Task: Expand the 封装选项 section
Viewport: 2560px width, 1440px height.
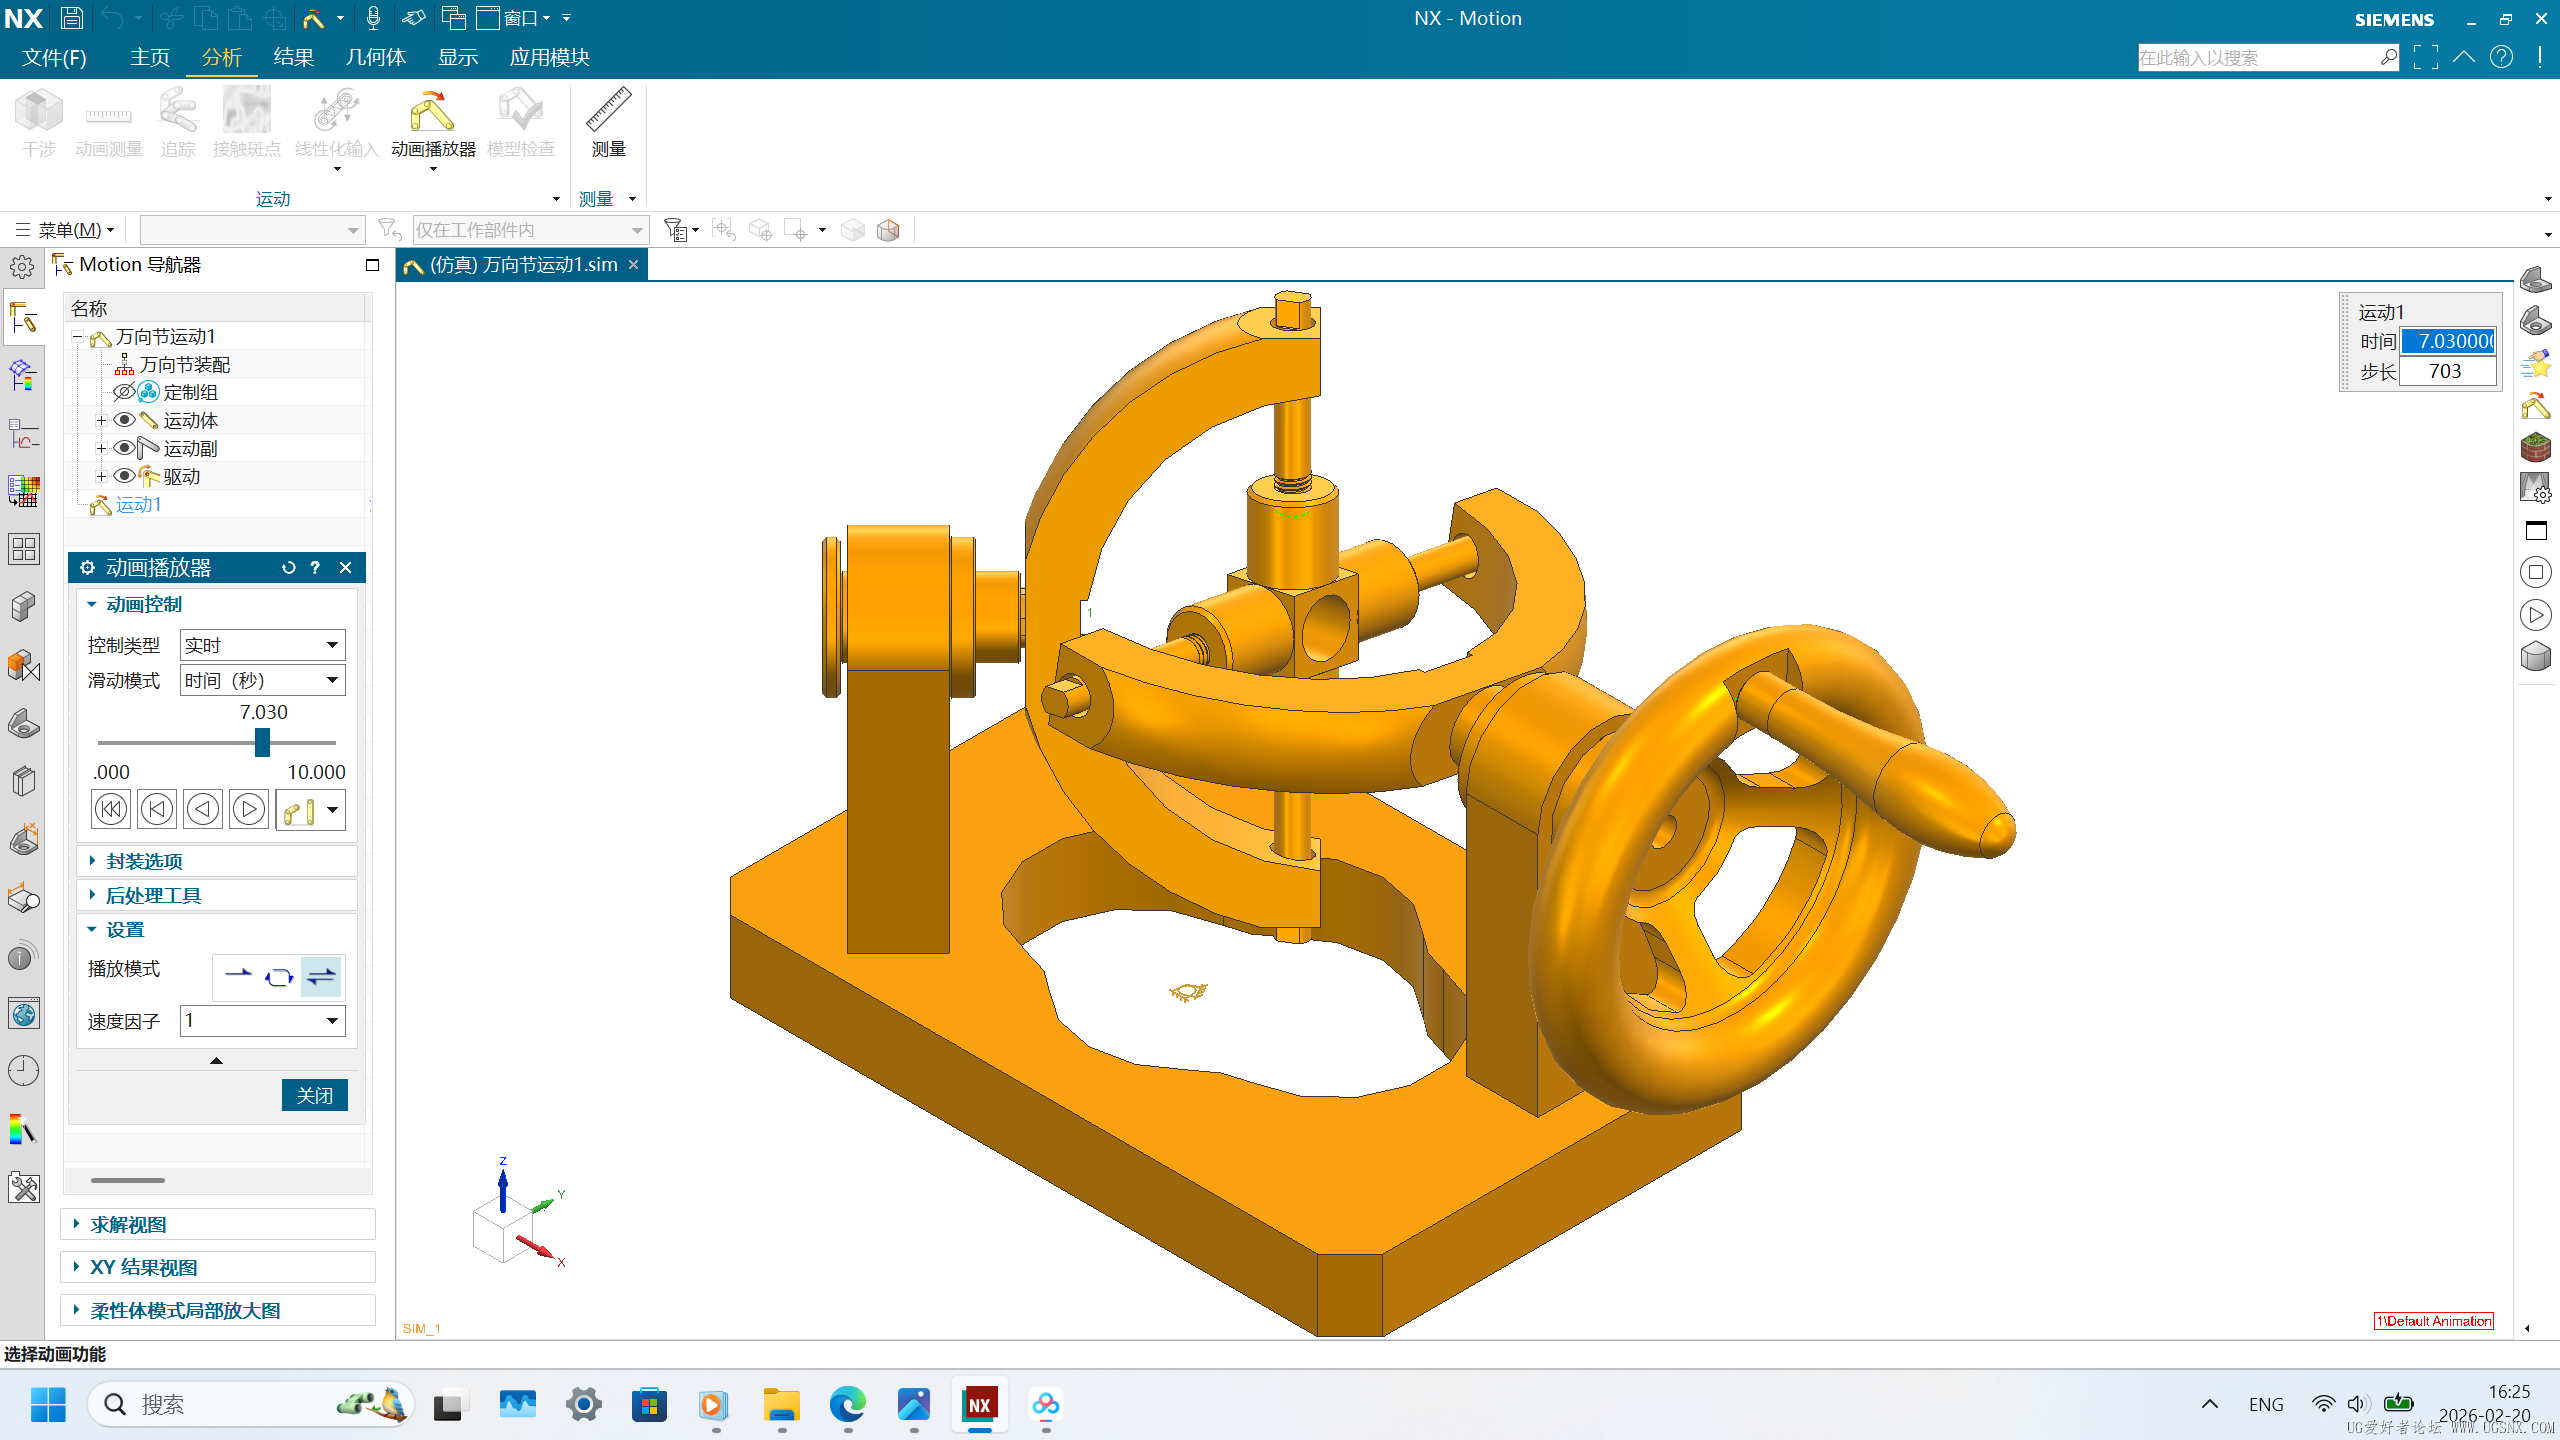Action: [x=144, y=861]
